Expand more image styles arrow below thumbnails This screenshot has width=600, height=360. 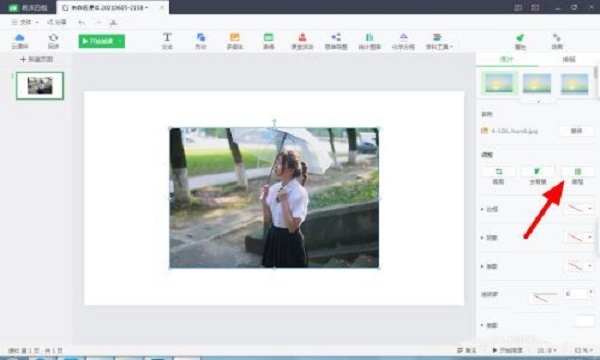pos(538,102)
